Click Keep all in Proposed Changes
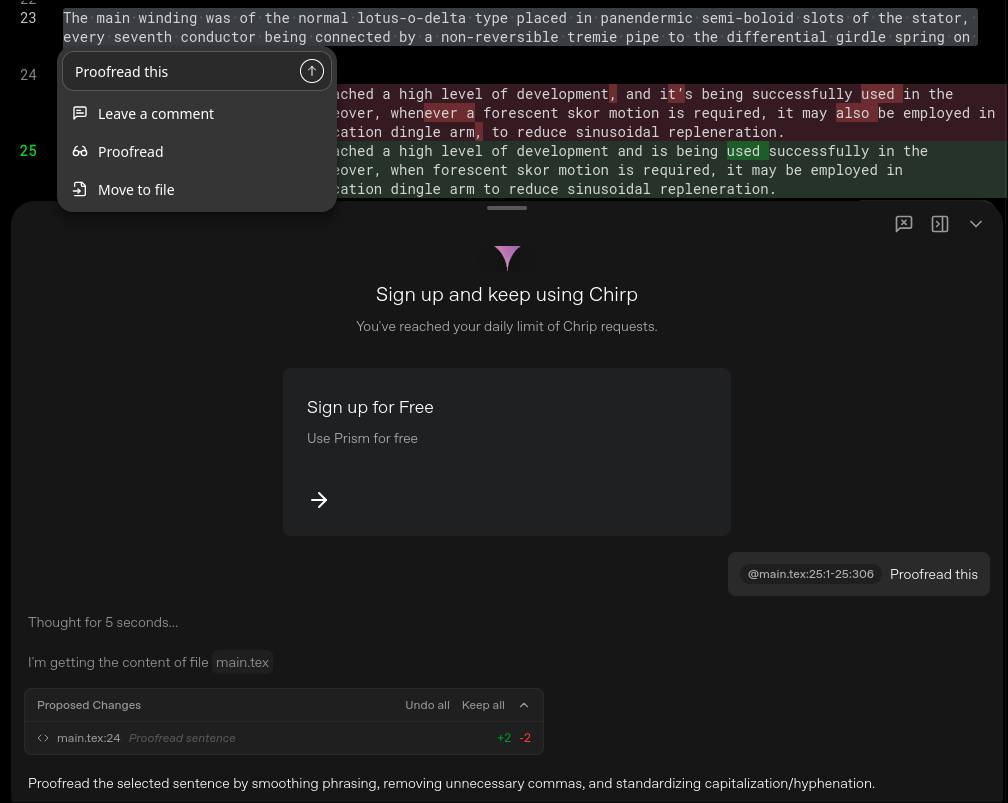Viewport: 1008px width, 803px height. [x=483, y=705]
